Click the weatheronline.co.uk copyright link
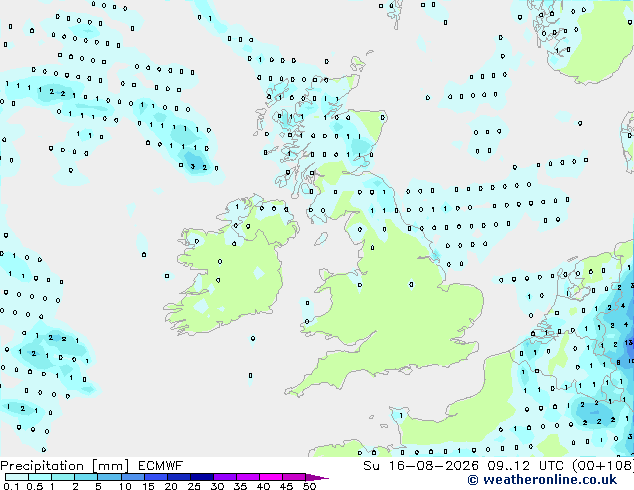 [x=542, y=480]
